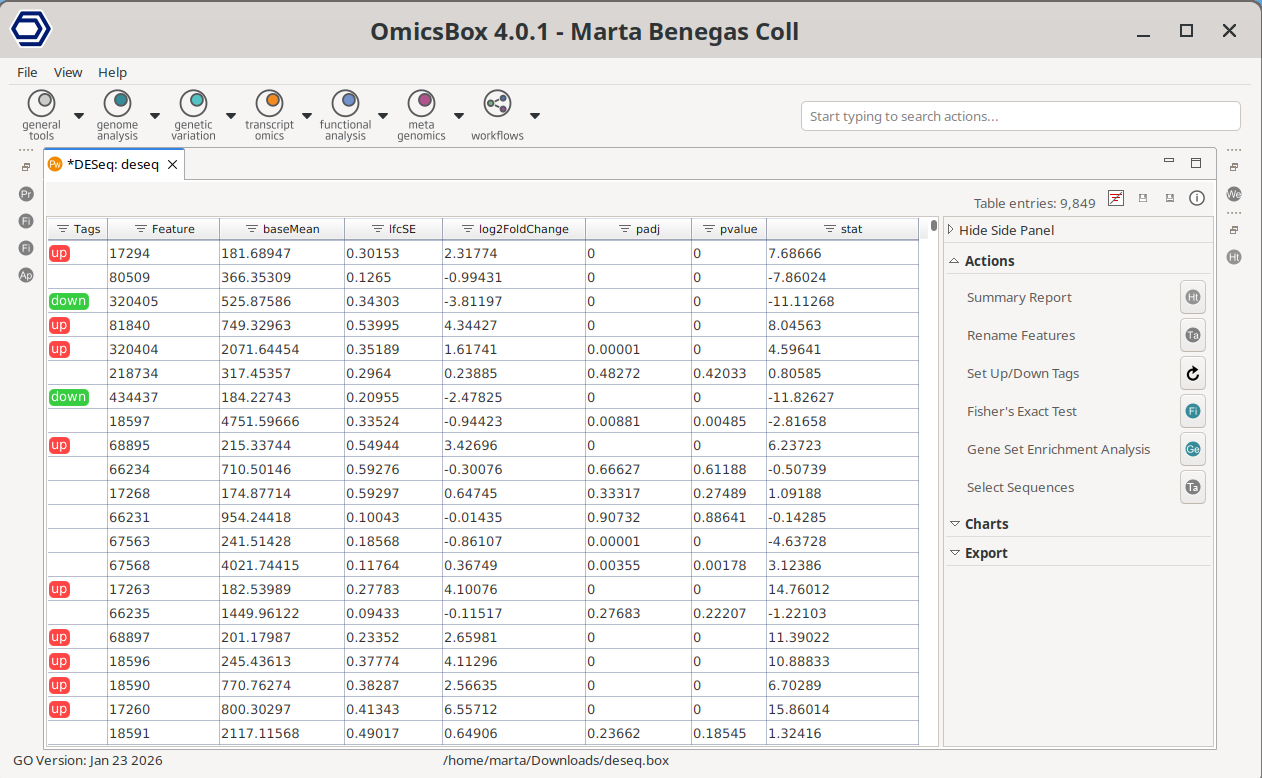Screen dimensions: 1262x778
Task: Open the File menu
Action: [27, 72]
